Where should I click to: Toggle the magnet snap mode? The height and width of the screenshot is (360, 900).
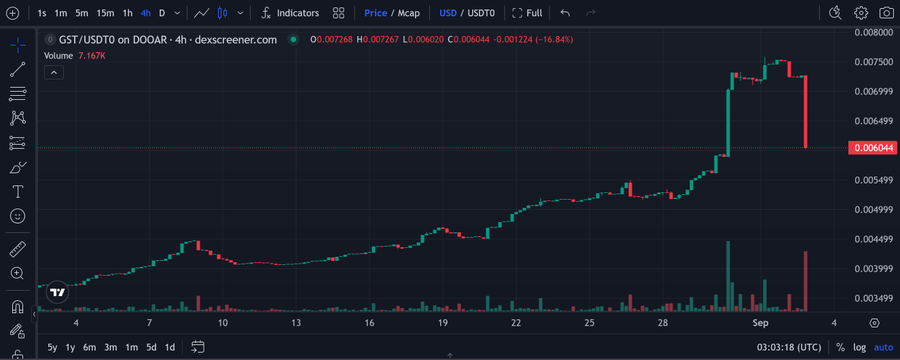click(18, 307)
